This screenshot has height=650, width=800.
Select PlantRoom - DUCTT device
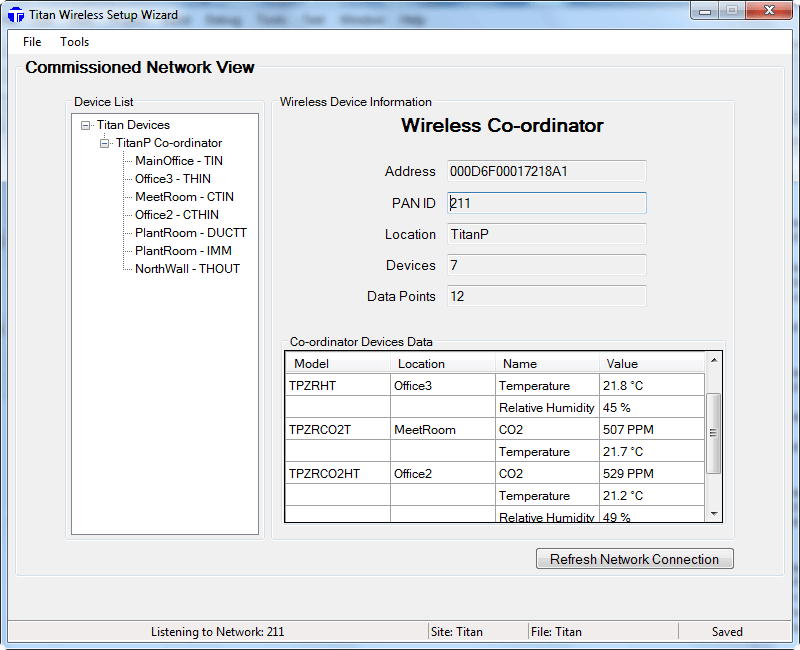coord(191,233)
